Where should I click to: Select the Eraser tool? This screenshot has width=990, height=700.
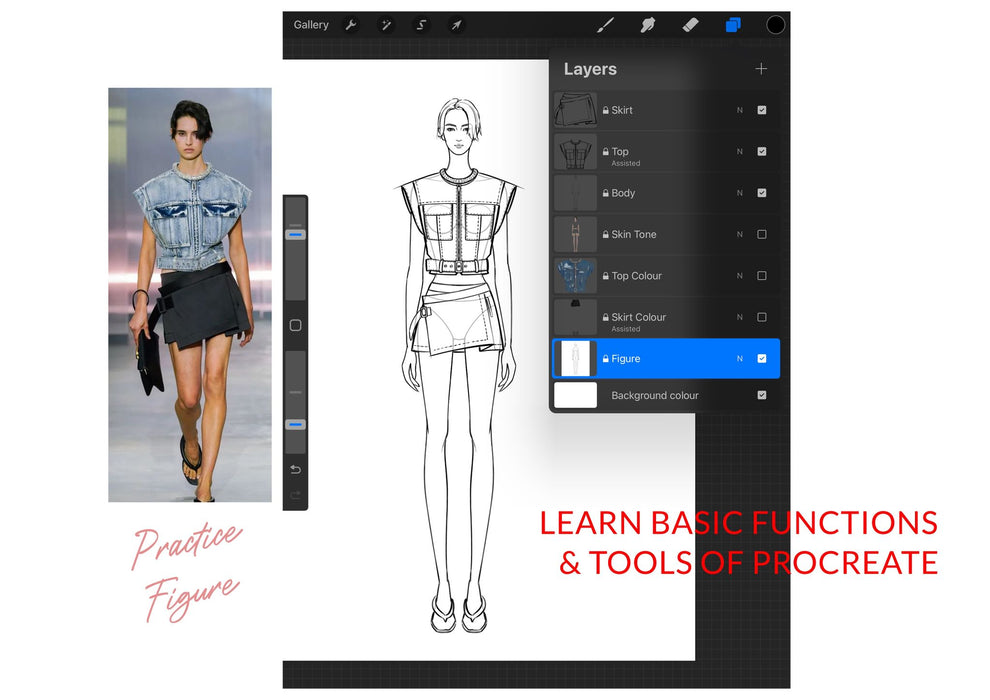(691, 25)
